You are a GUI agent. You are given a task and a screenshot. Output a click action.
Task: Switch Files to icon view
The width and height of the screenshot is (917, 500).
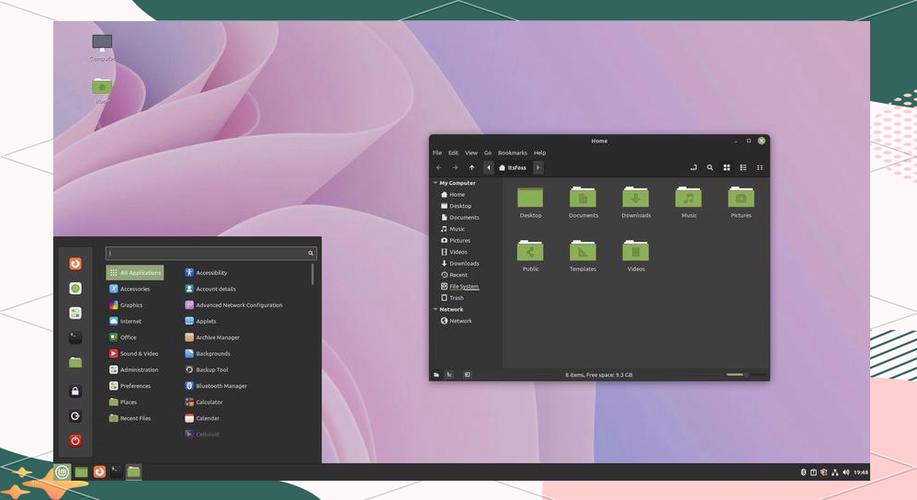726,167
